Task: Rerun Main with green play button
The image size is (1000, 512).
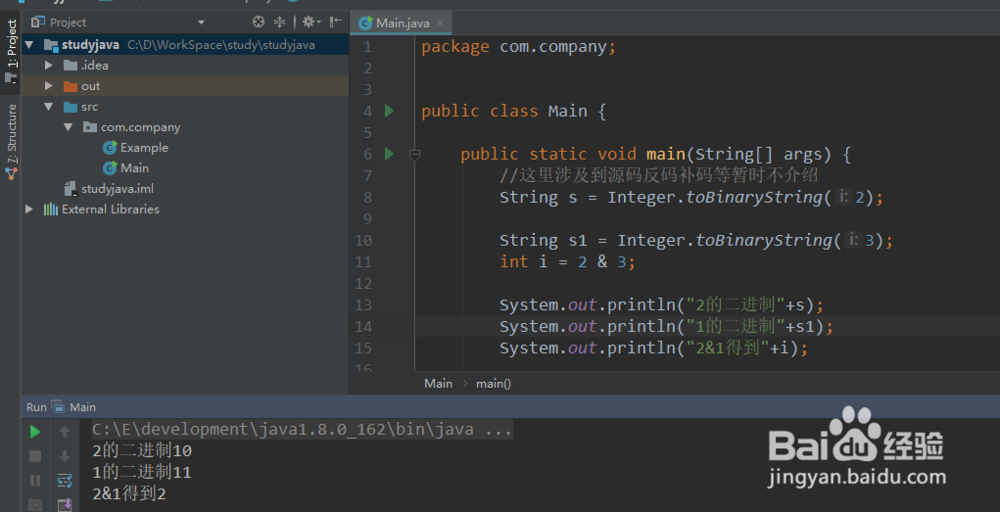Action: [x=35, y=432]
